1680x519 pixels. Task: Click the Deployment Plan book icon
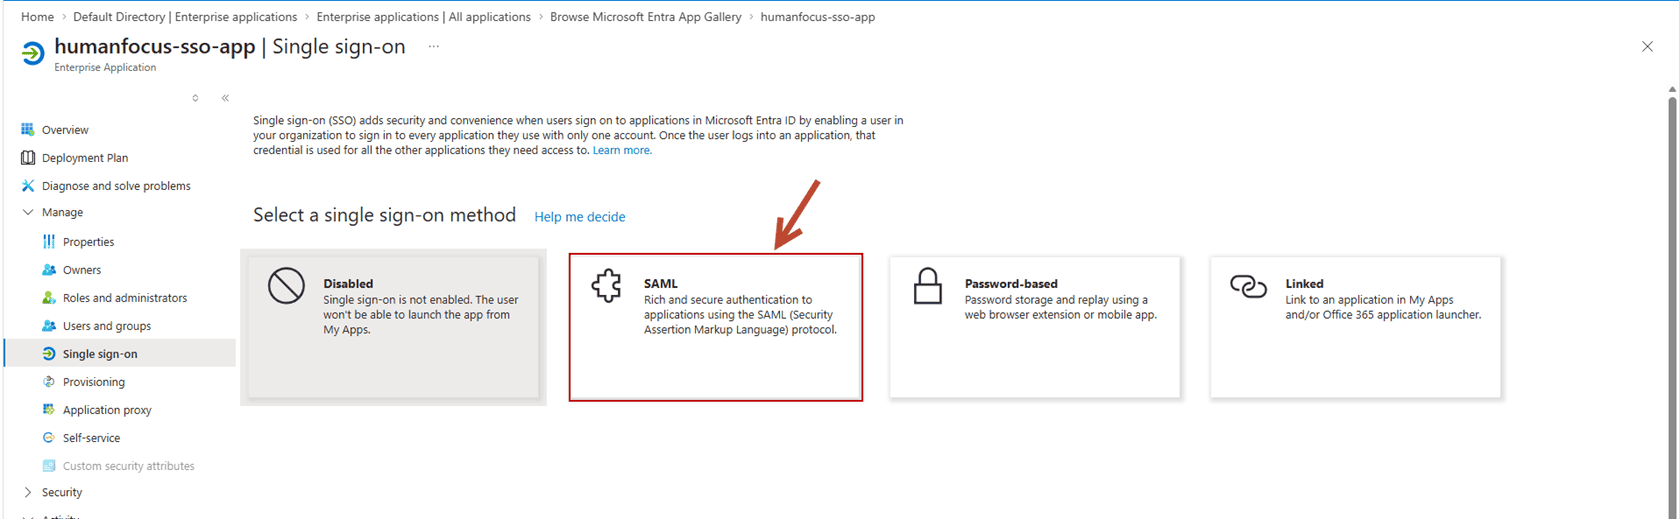tap(28, 157)
